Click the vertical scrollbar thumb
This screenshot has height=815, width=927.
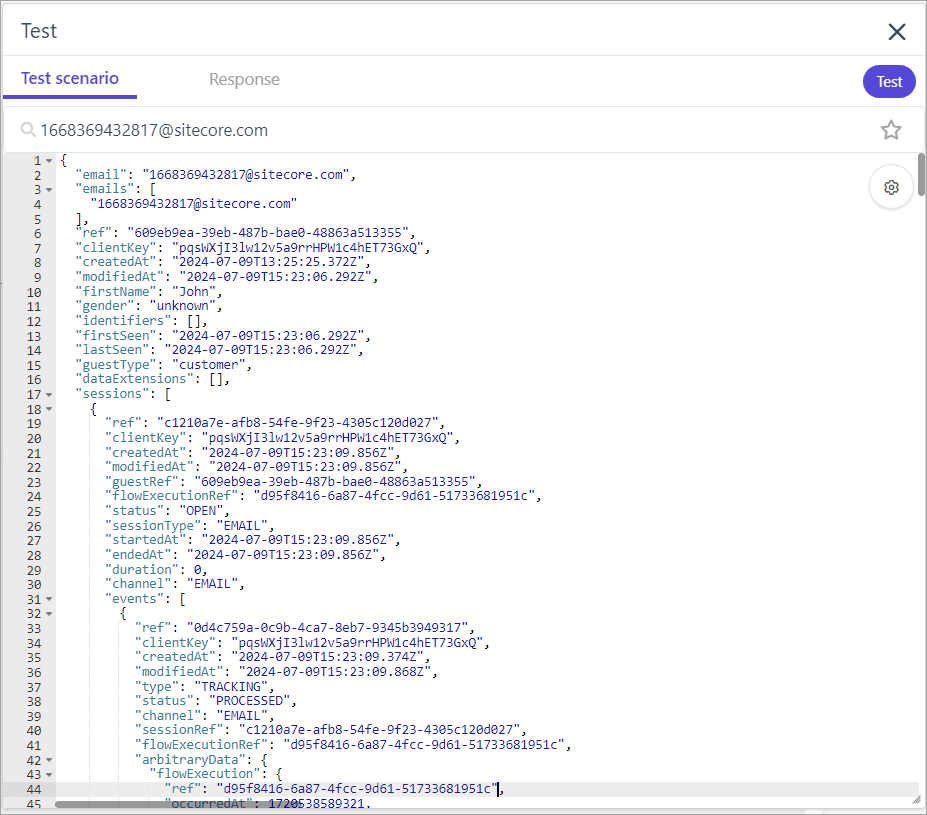point(921,174)
